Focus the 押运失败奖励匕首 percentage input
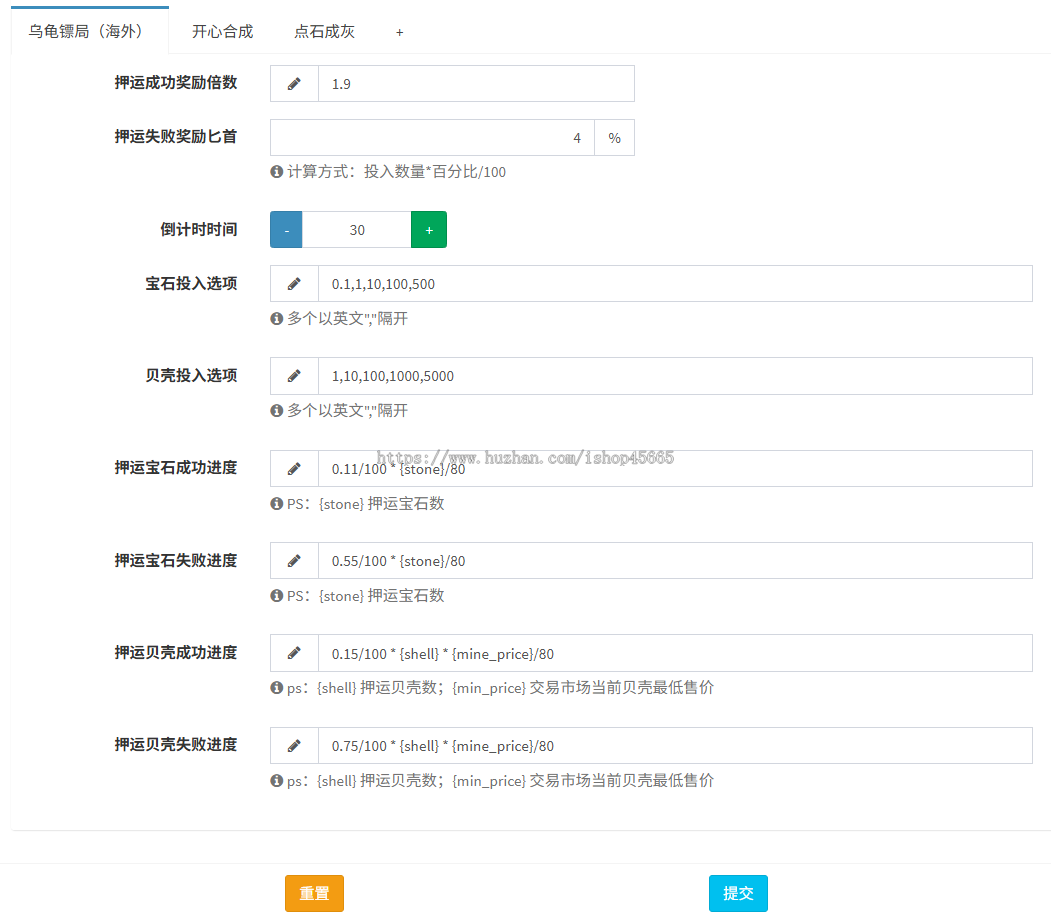This screenshot has height=914, width=1051. [432, 137]
